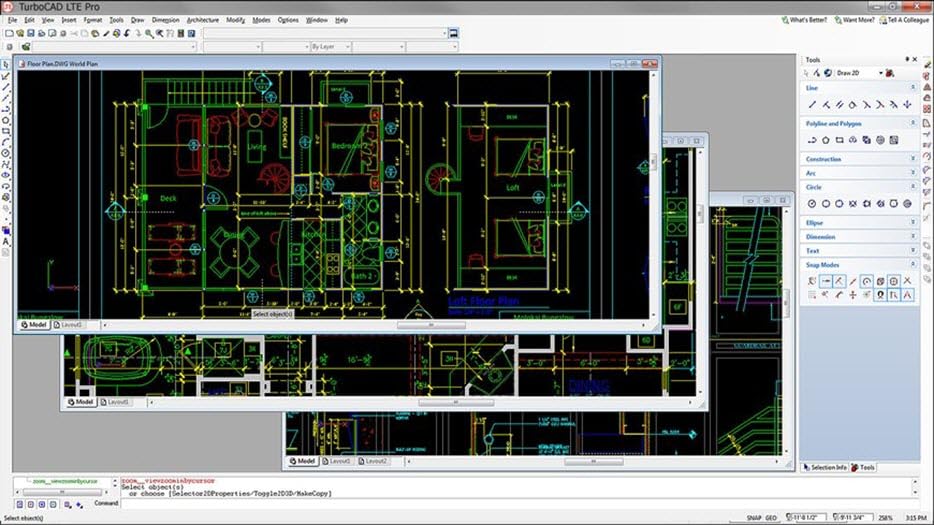This screenshot has width=934, height=525.
Task: Click the Undo arrow in the main toolbar
Action: (127, 33)
